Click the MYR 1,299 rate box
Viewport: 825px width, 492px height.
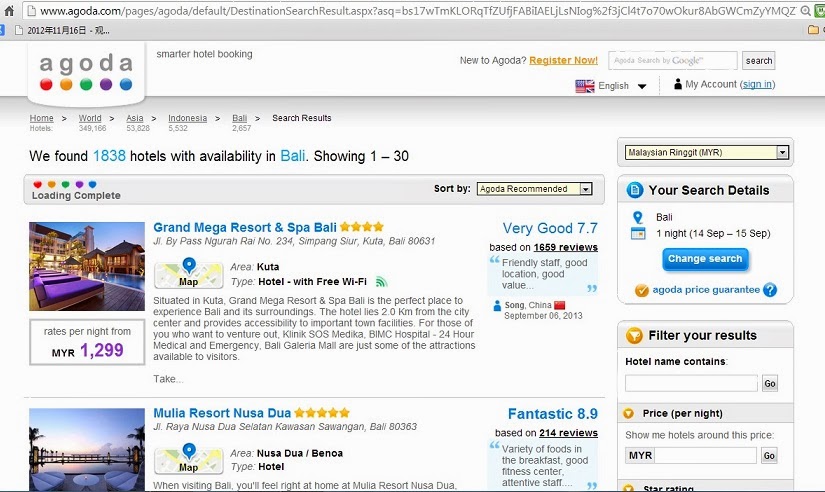(x=87, y=343)
